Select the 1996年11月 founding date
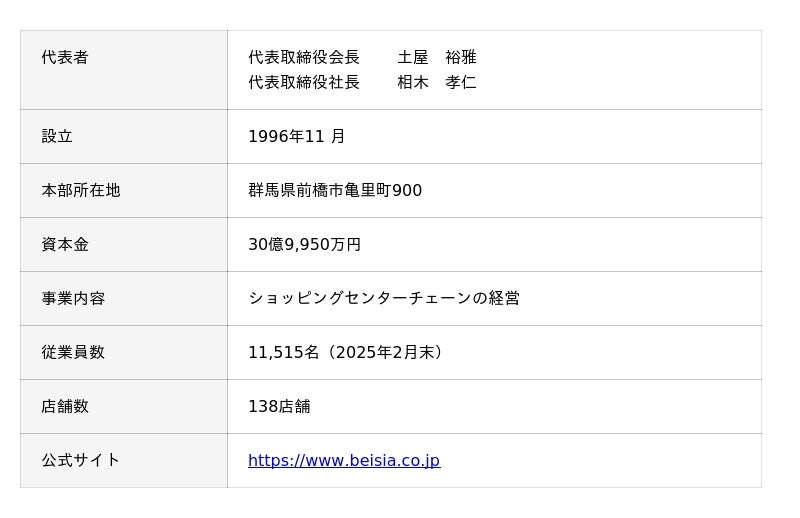800x518 pixels. pyautogui.click(x=297, y=136)
